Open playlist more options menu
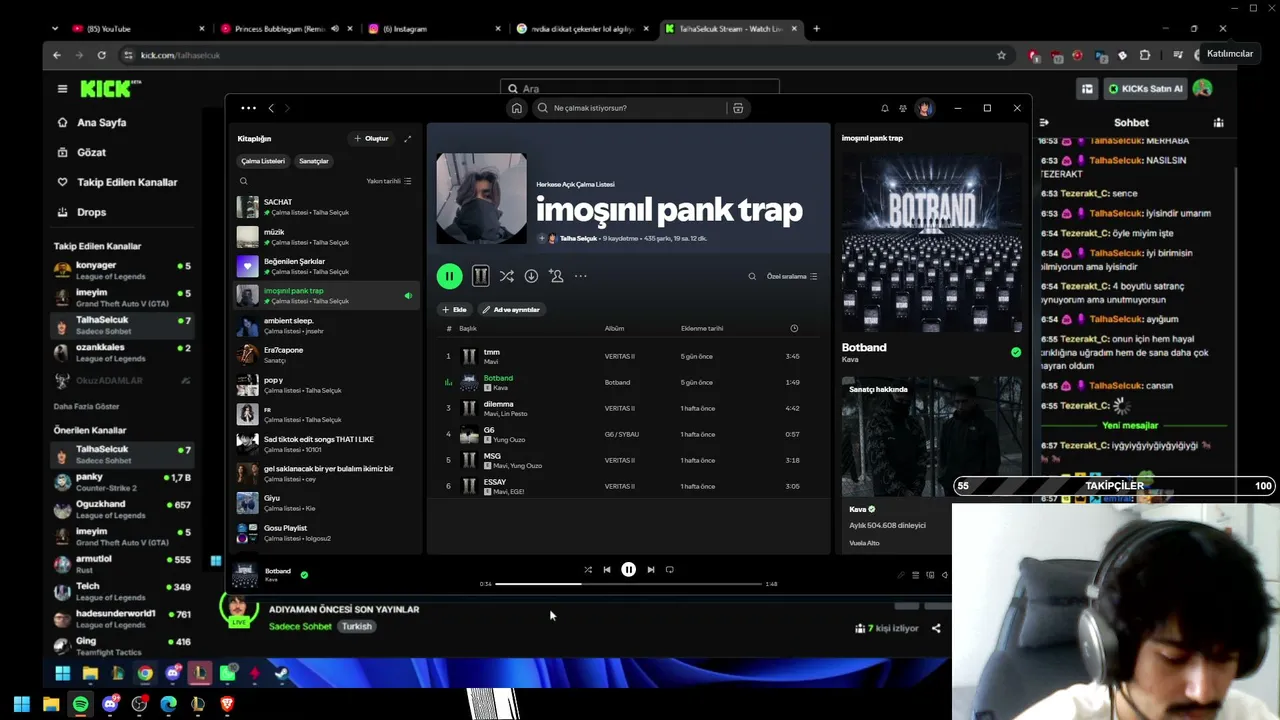Screen dimensions: 1280x720 [580, 276]
